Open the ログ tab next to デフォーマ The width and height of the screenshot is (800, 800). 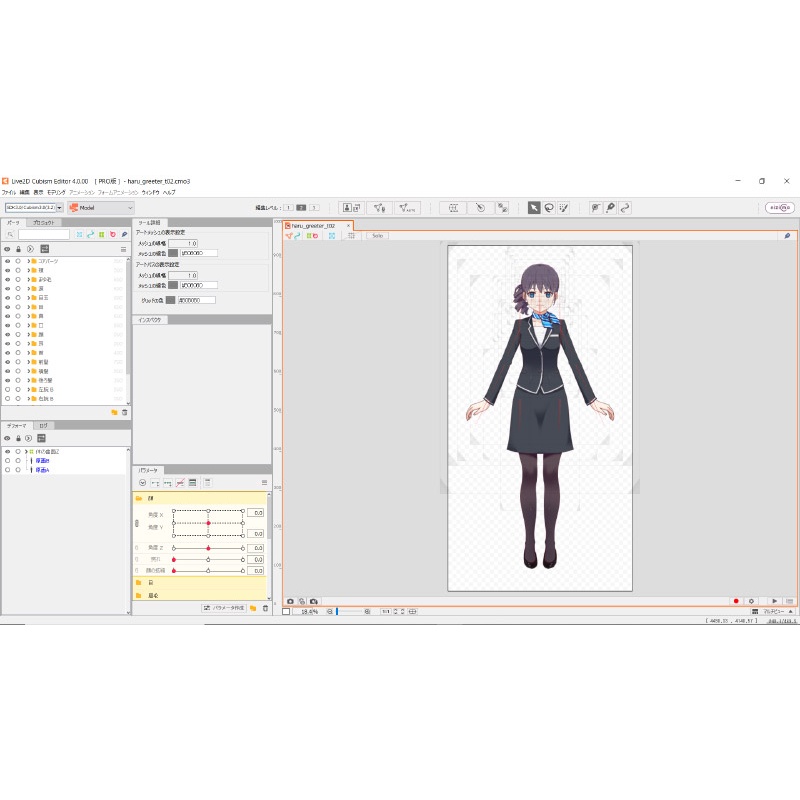point(42,425)
